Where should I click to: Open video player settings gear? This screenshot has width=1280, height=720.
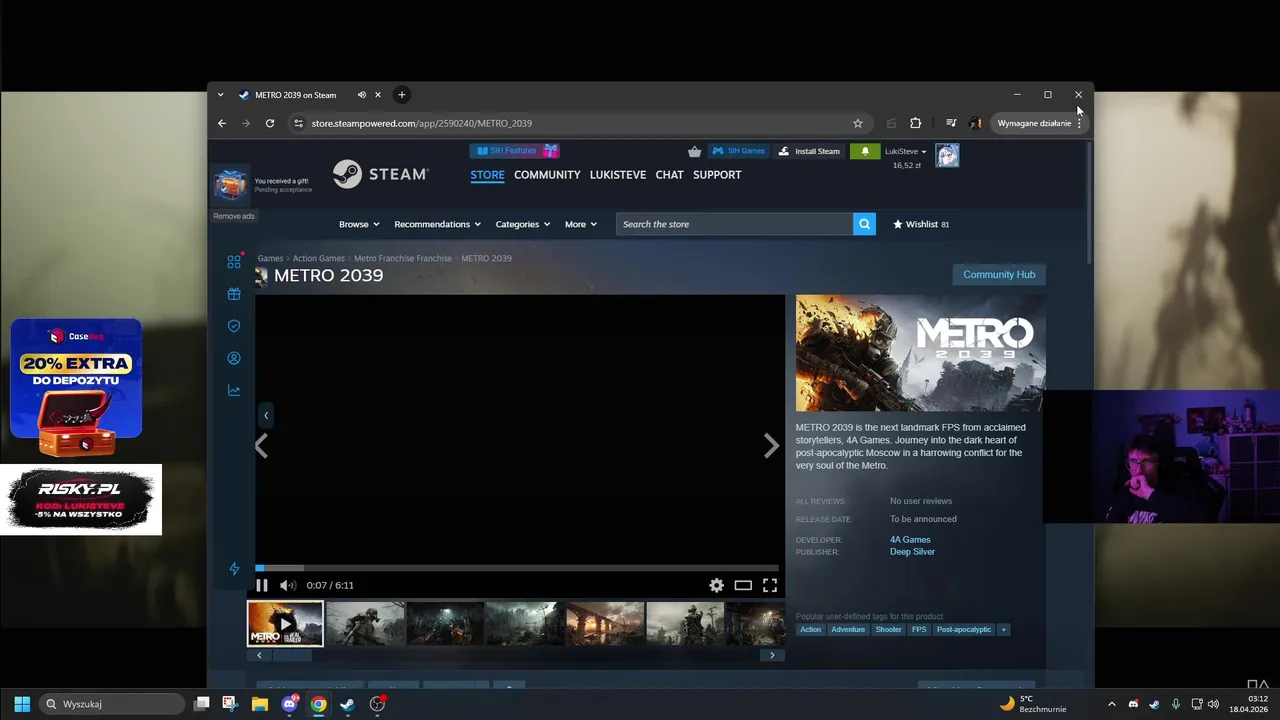[716, 585]
